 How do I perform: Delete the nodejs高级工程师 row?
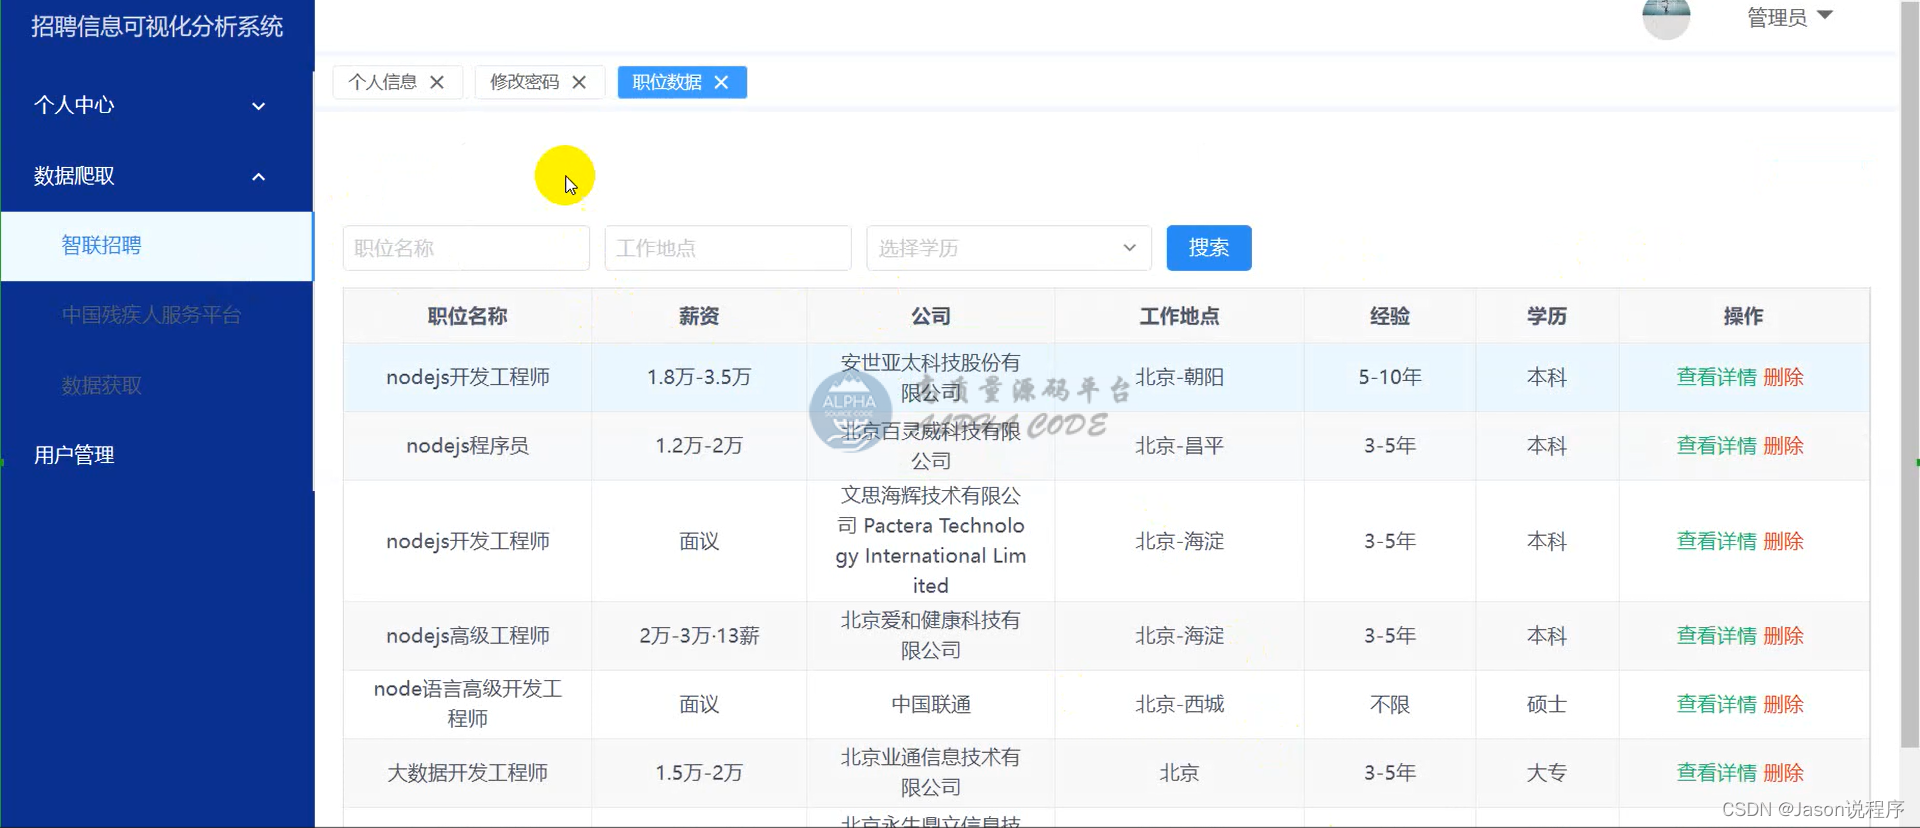1783,636
